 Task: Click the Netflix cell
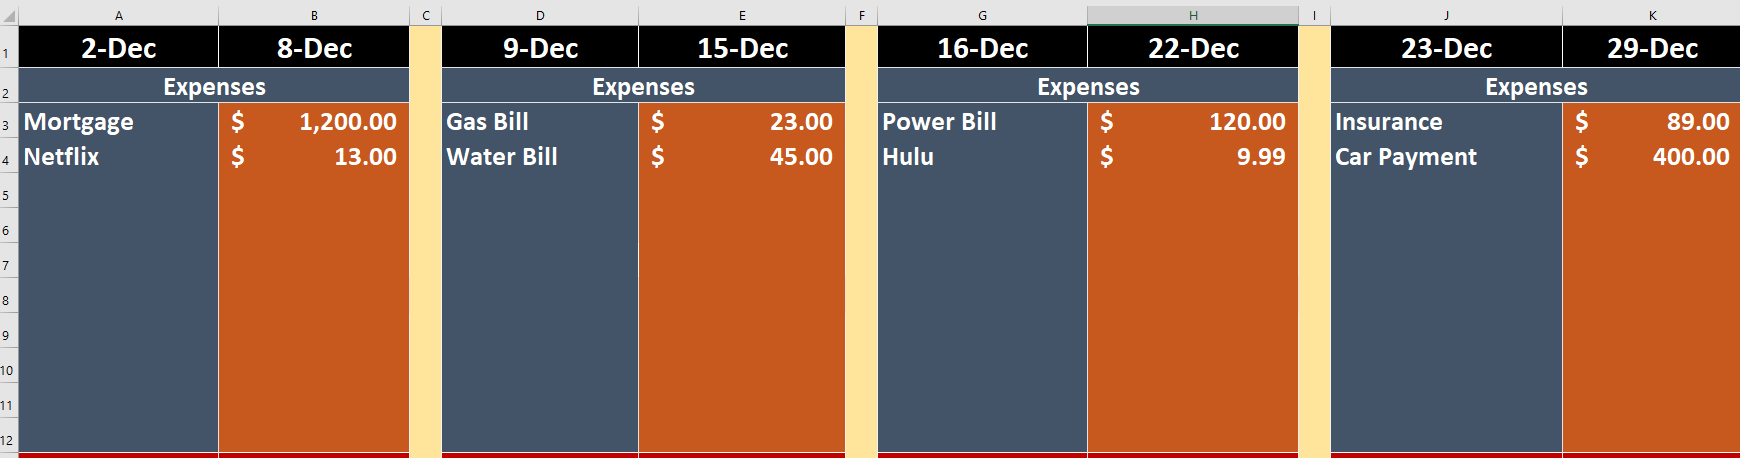point(119,156)
